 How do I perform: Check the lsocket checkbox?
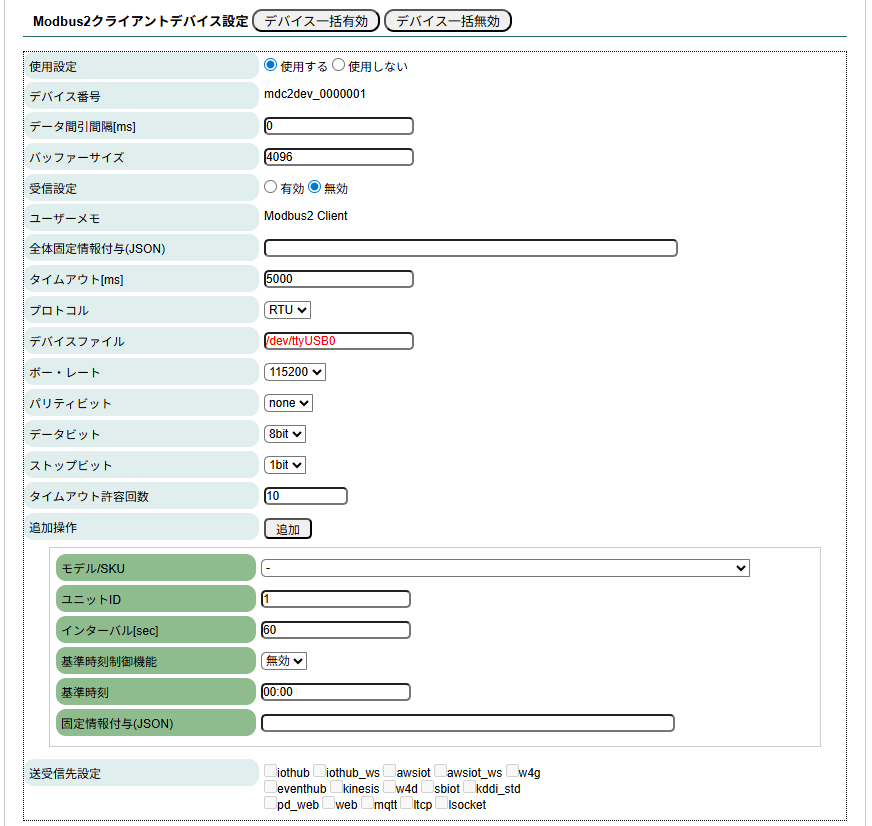442,803
